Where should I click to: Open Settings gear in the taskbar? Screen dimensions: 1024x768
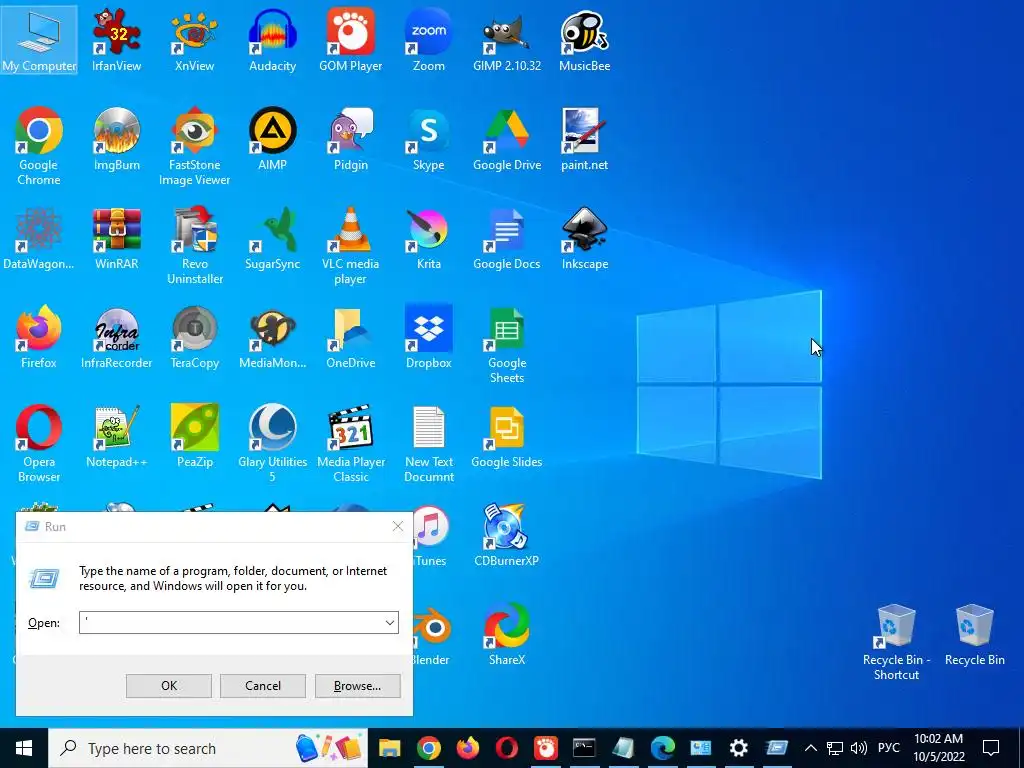click(x=739, y=748)
